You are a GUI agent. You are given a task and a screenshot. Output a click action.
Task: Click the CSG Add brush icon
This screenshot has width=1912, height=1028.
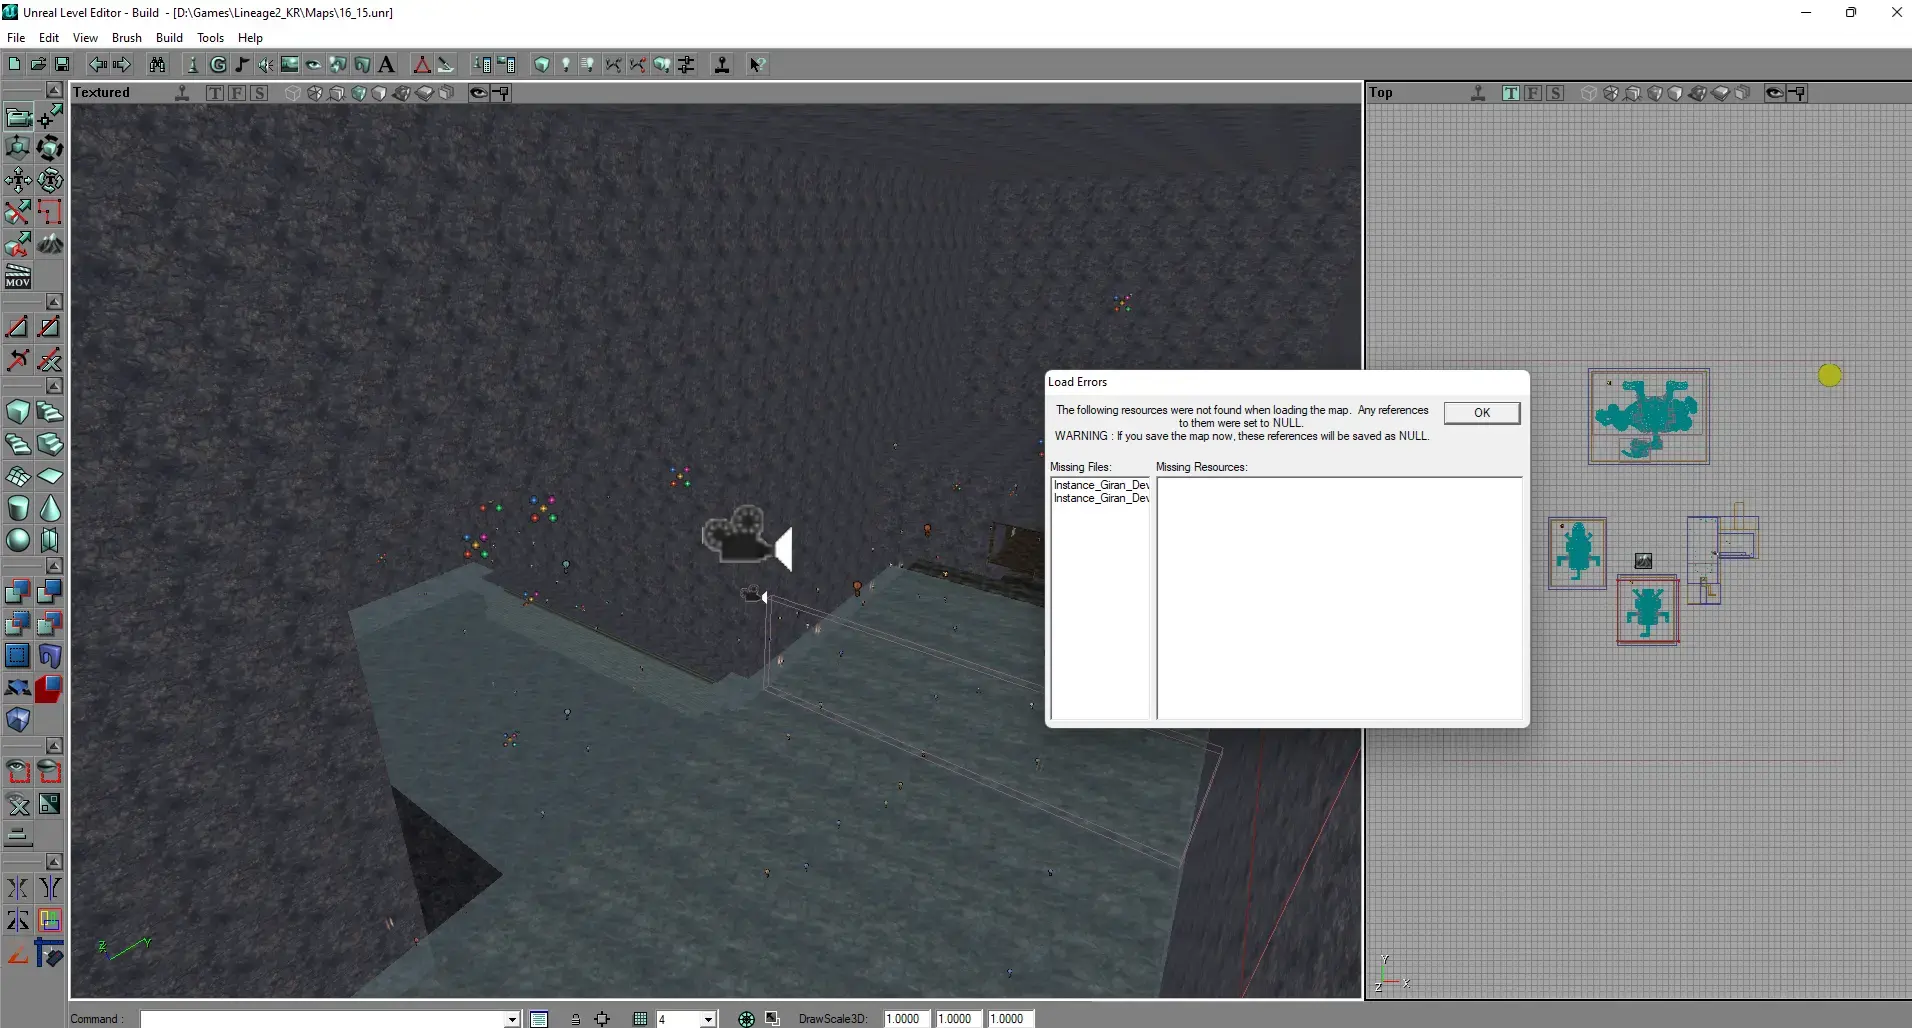pos(18,592)
